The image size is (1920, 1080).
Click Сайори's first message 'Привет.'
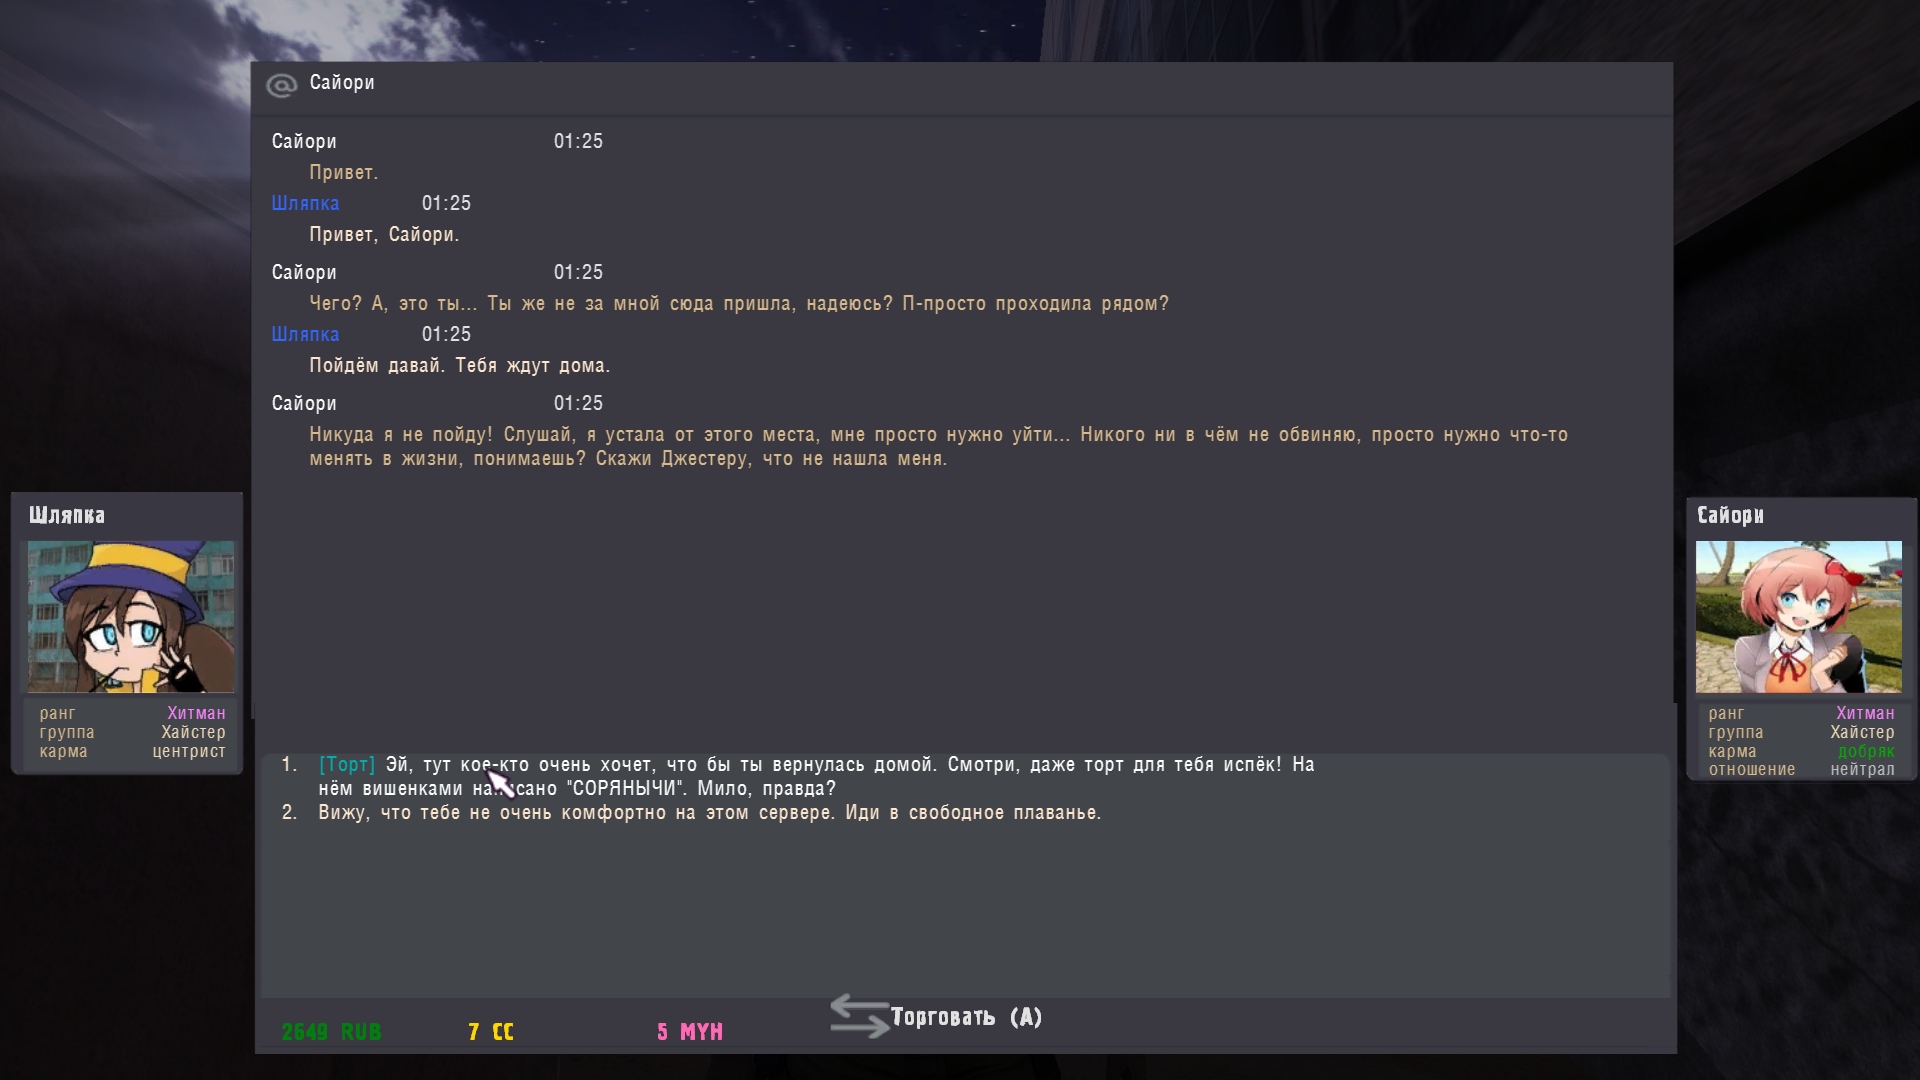tap(343, 173)
